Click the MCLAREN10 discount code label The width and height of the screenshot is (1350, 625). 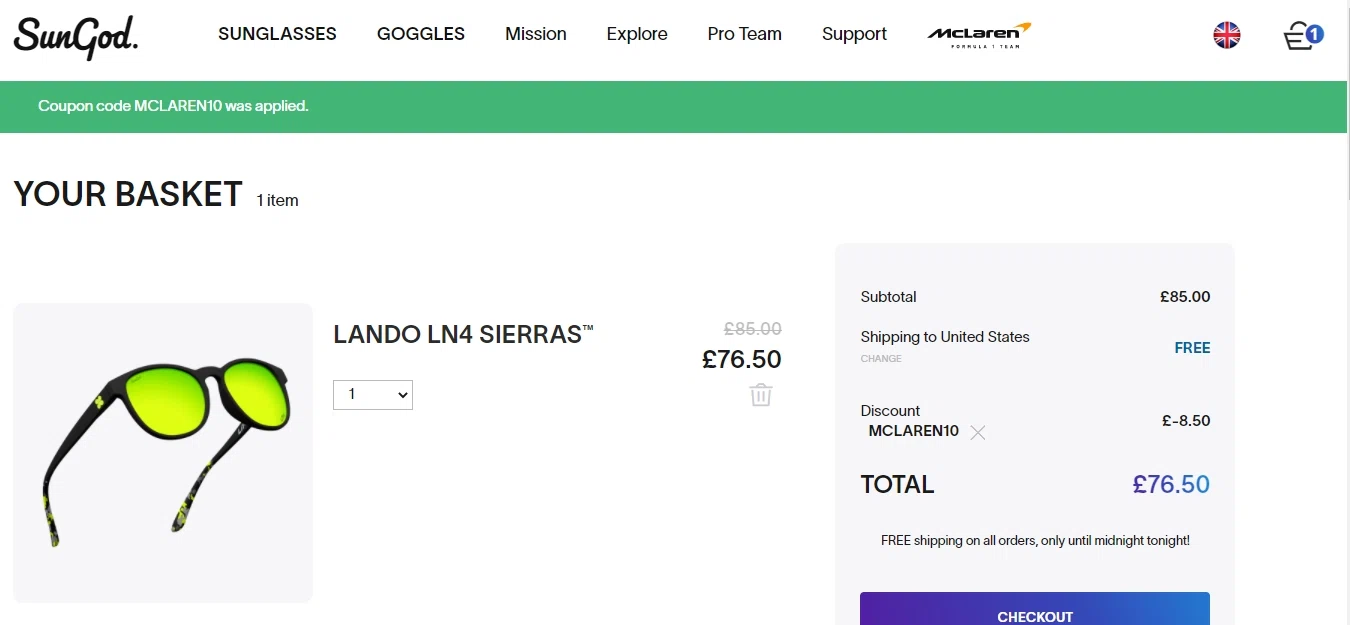913,431
